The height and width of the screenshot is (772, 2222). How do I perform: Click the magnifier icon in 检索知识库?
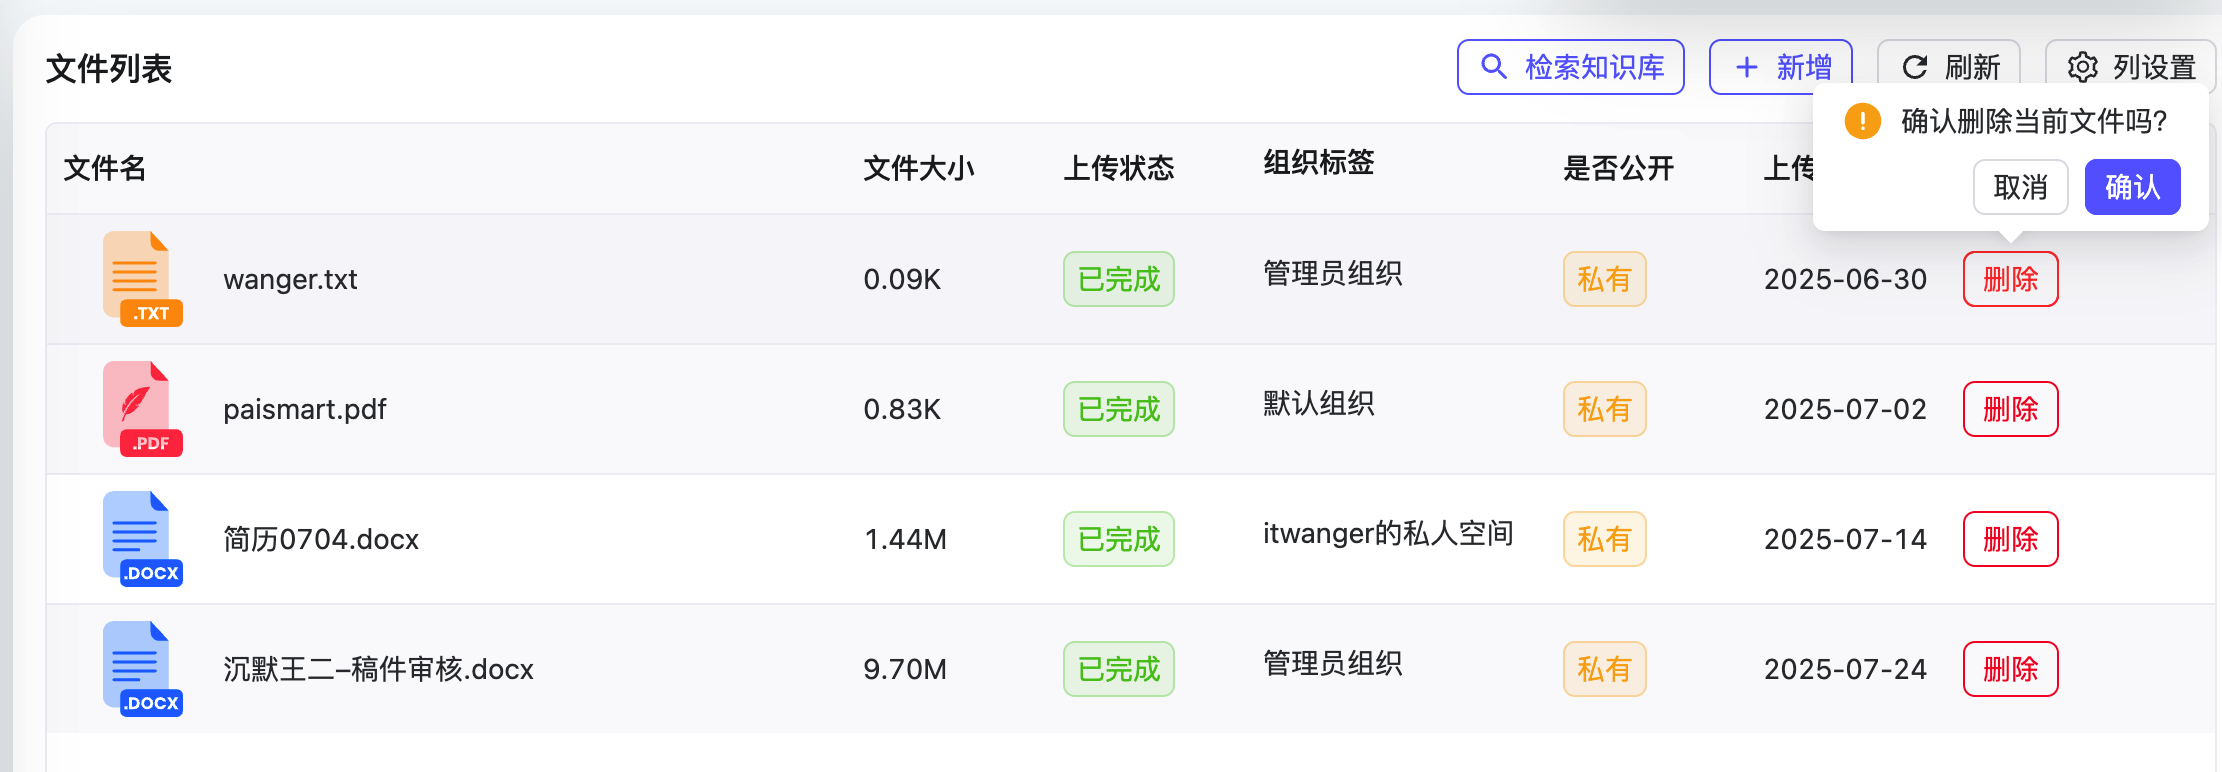click(1493, 67)
